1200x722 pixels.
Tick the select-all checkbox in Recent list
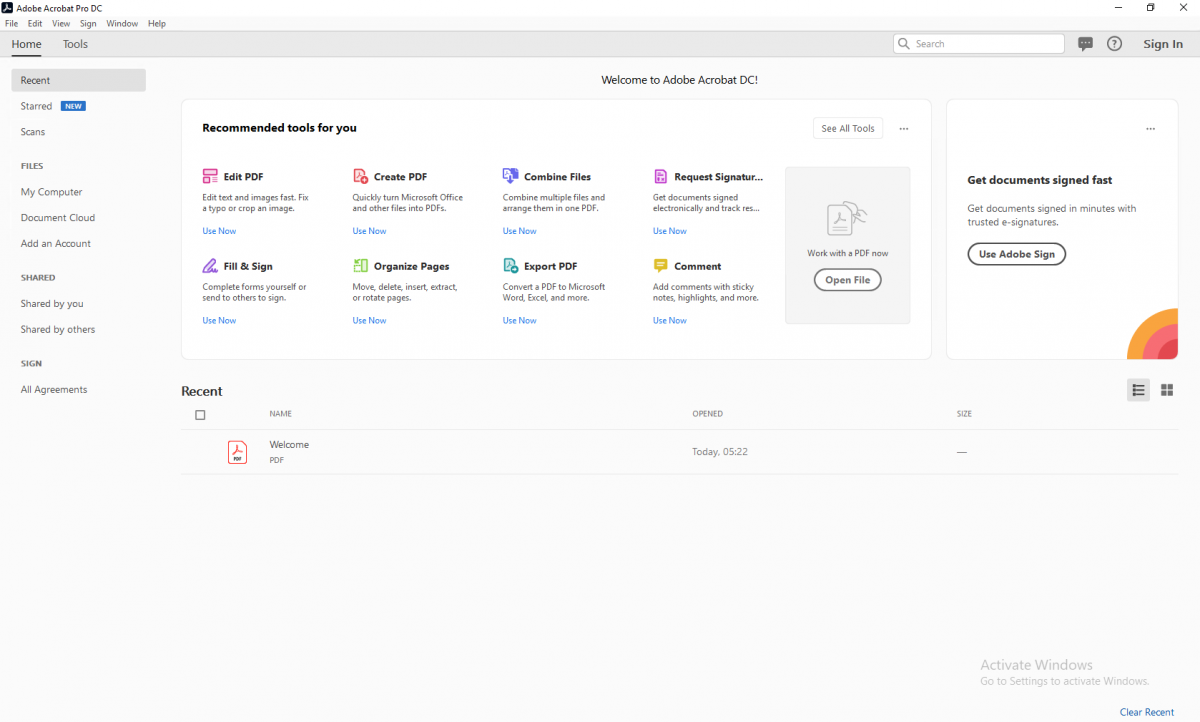[200, 415]
